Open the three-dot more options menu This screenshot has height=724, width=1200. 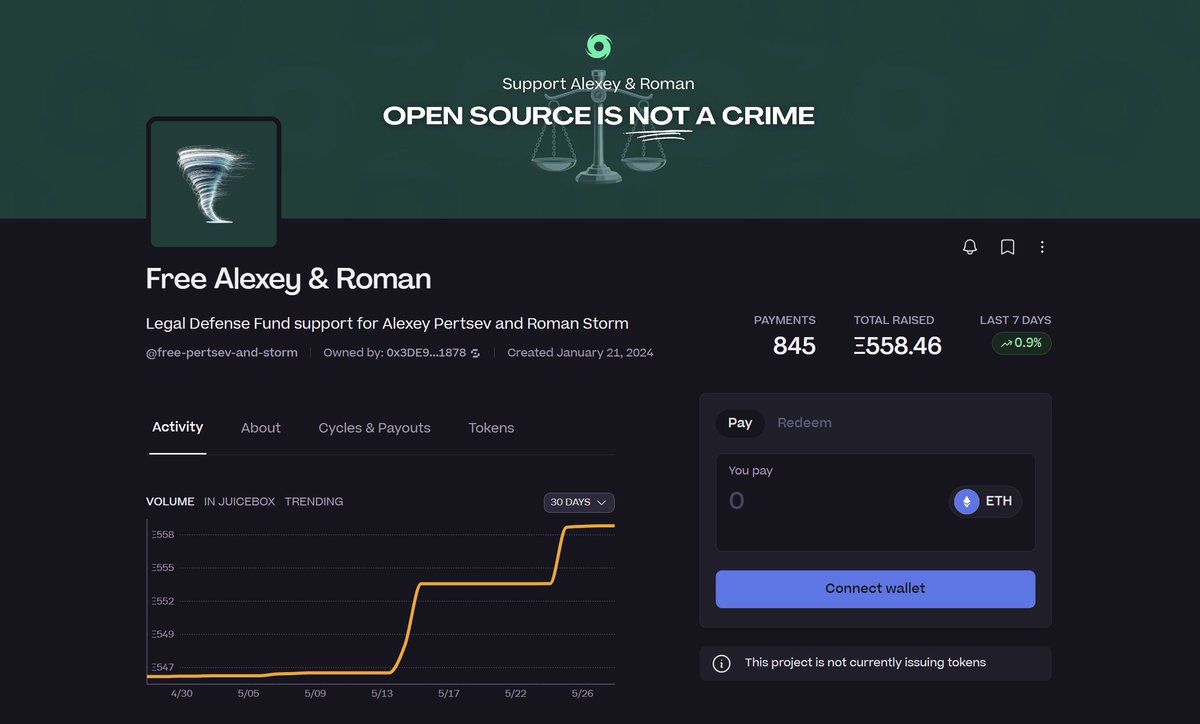point(1042,247)
